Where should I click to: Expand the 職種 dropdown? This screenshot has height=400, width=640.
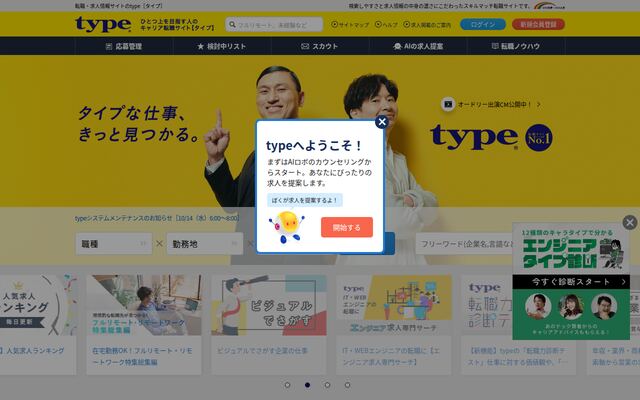click(x=114, y=244)
